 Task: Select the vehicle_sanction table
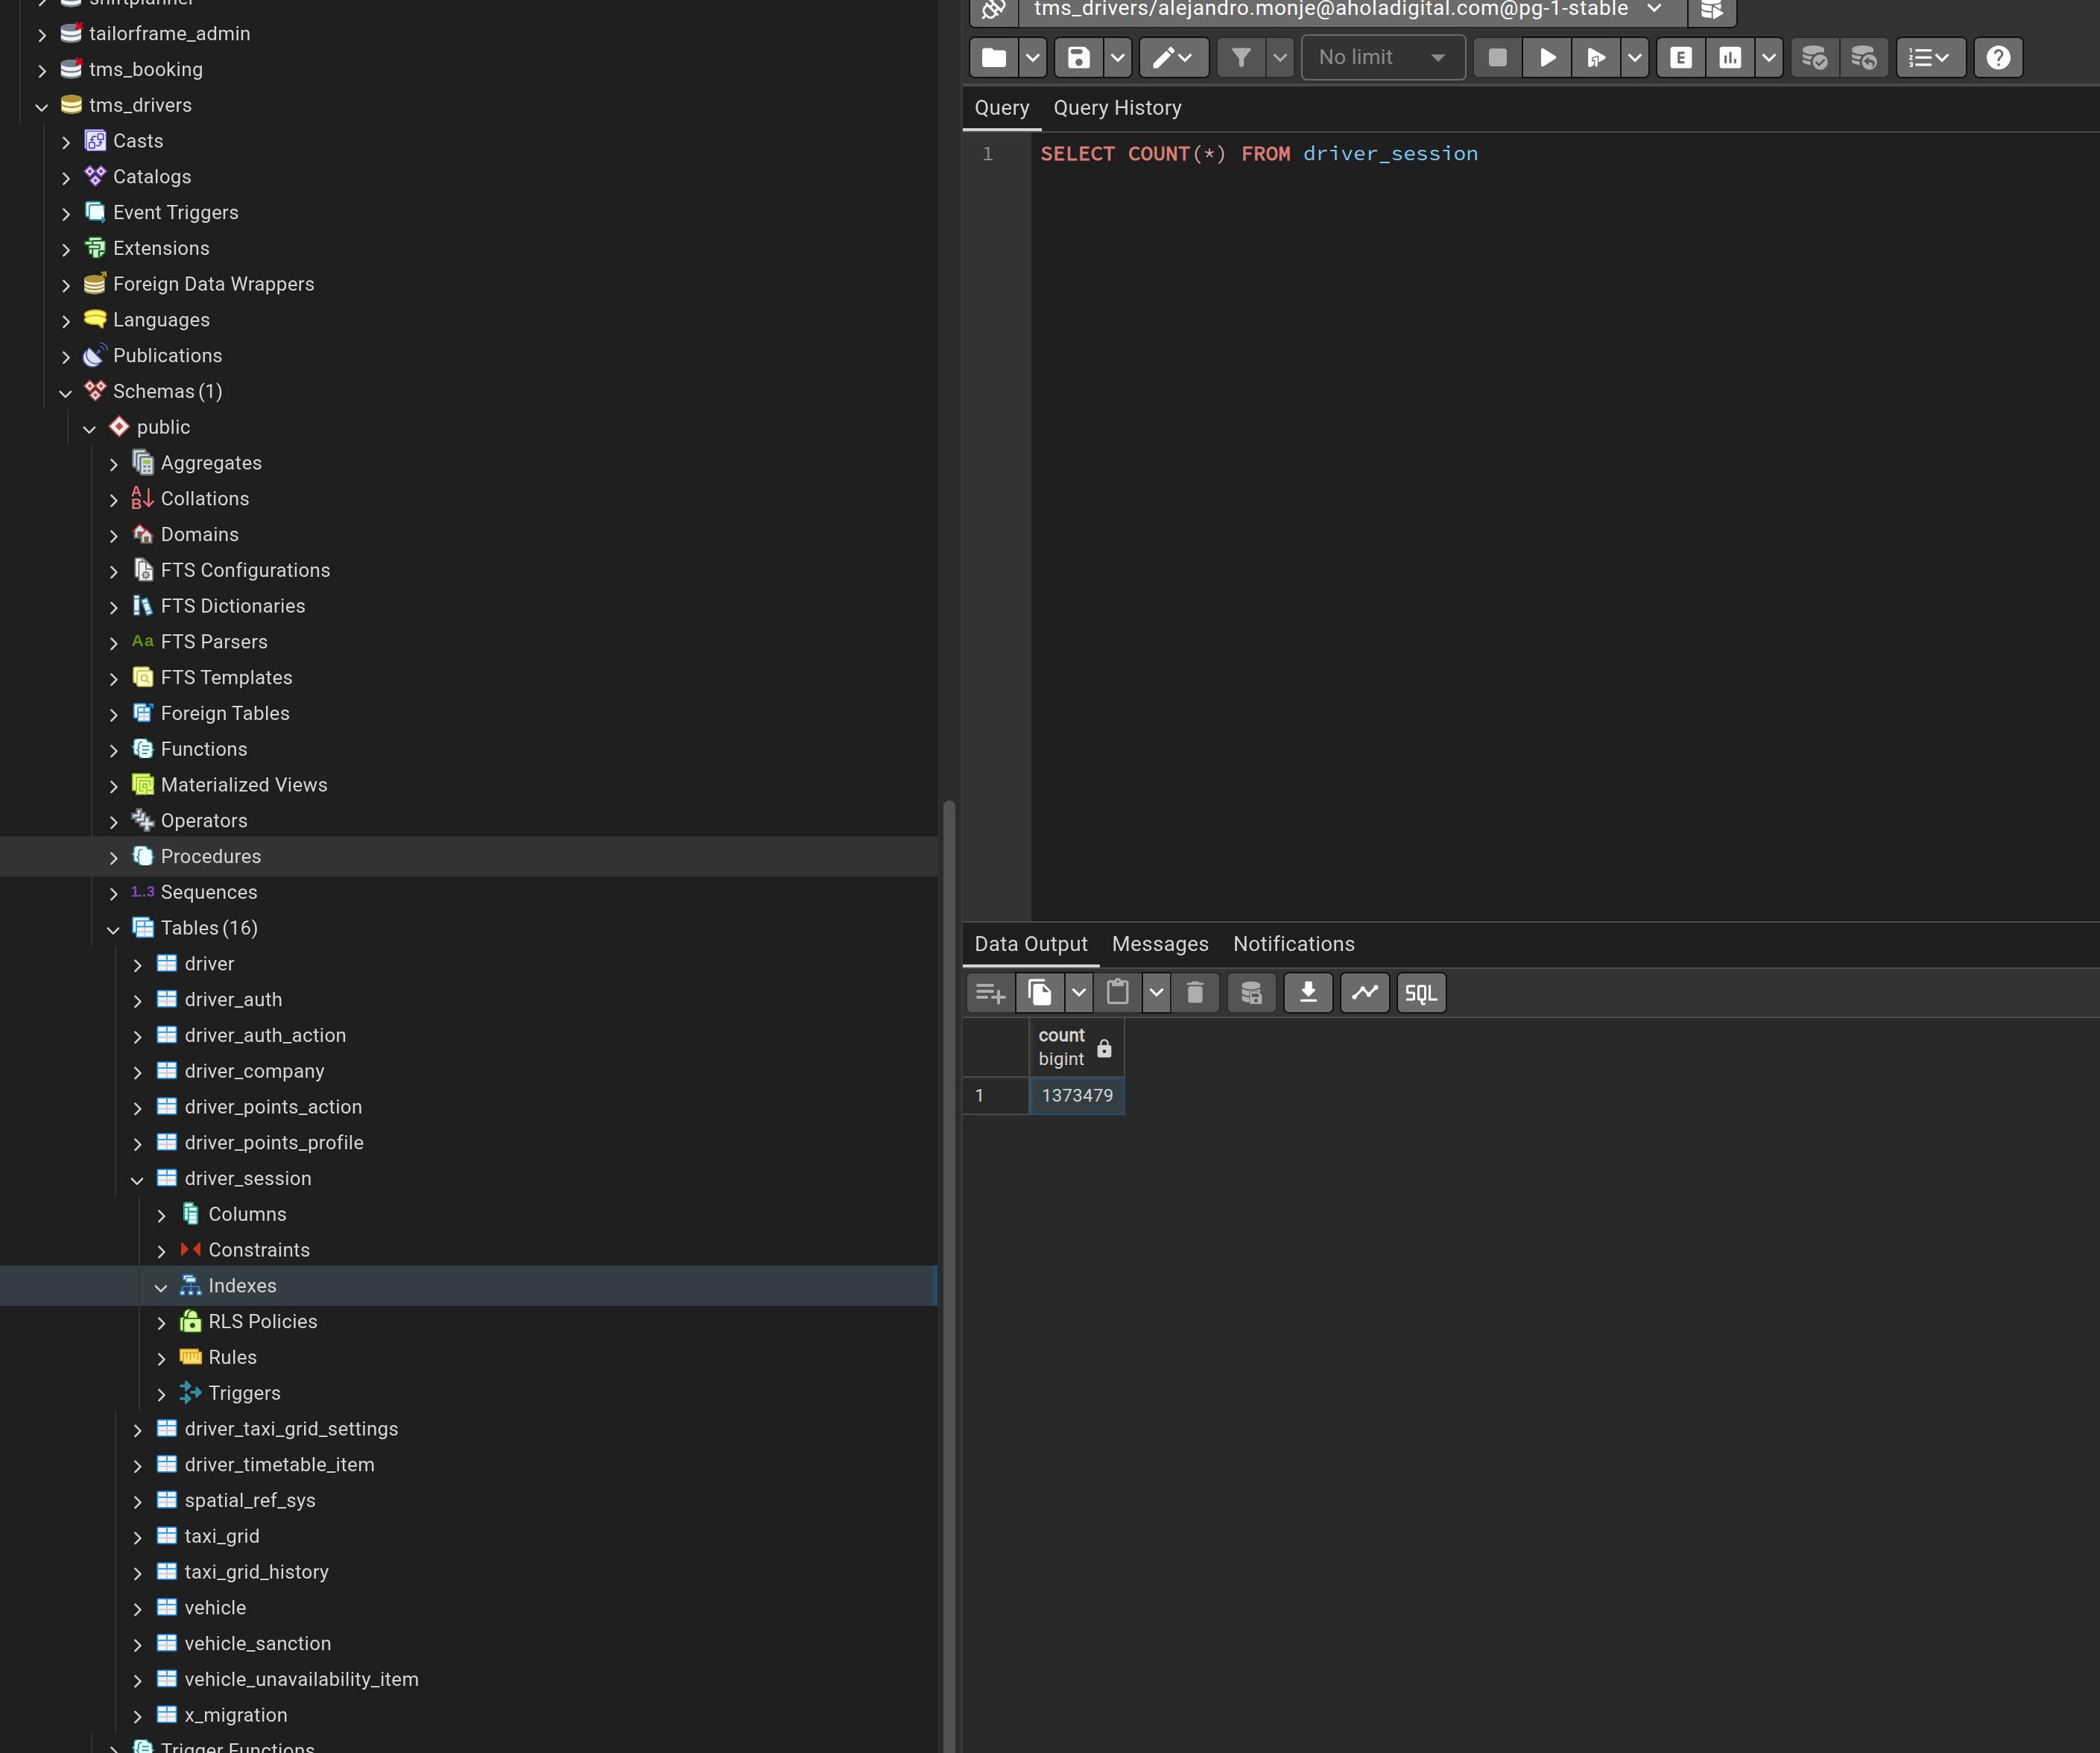(x=258, y=1644)
